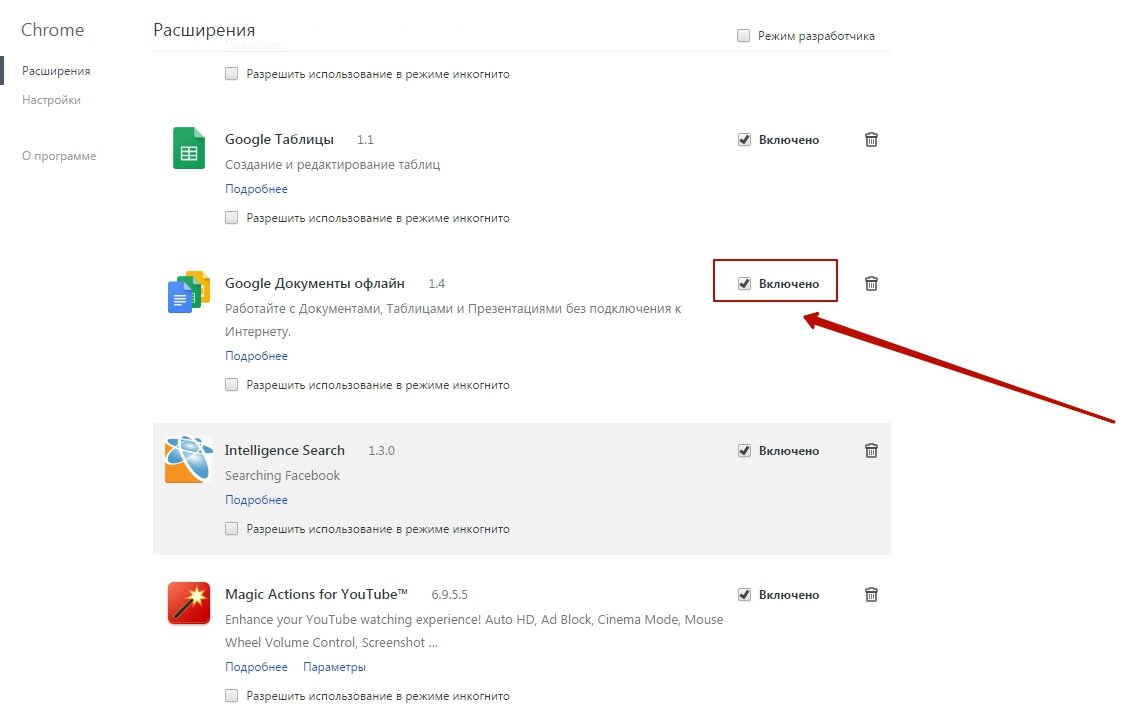Click the Intelligence Search extension icon

point(189,460)
